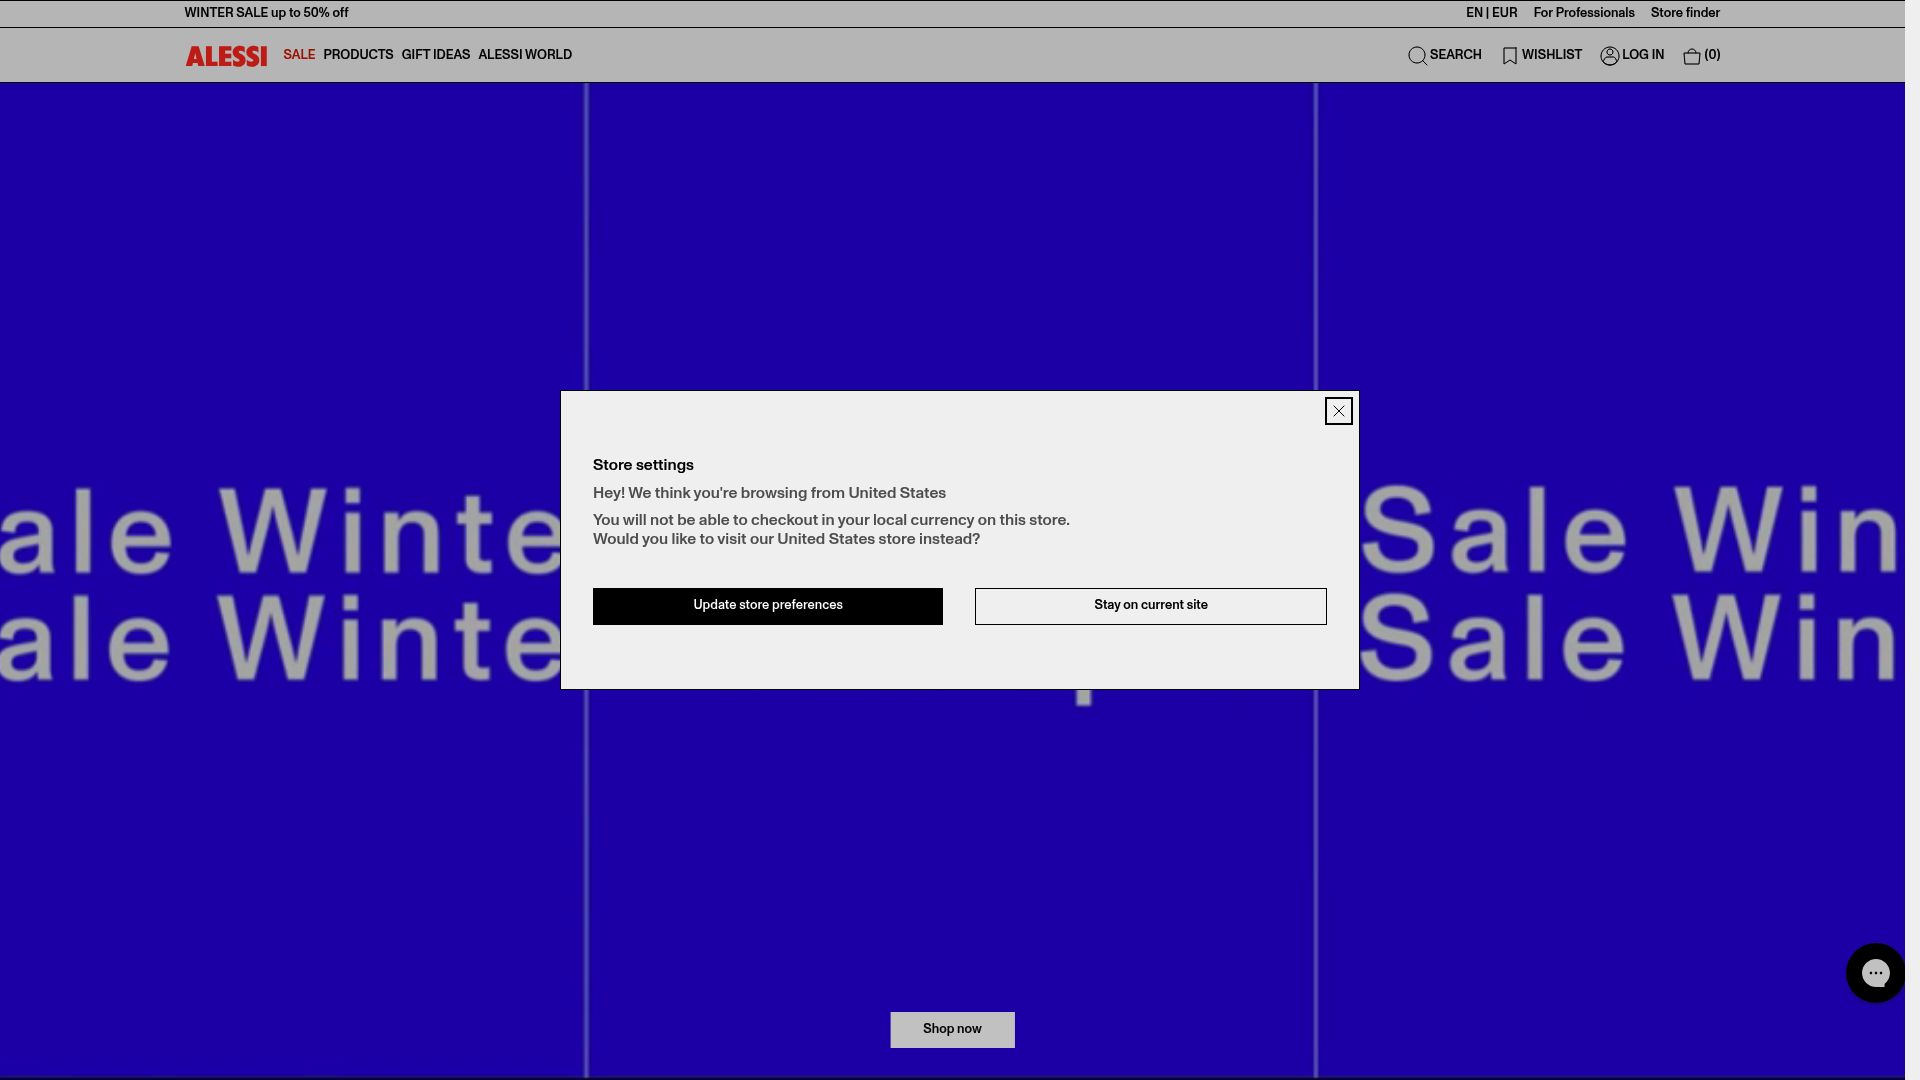1920x1080 pixels.
Task: Click the Shop now button
Action: coord(952,1030)
